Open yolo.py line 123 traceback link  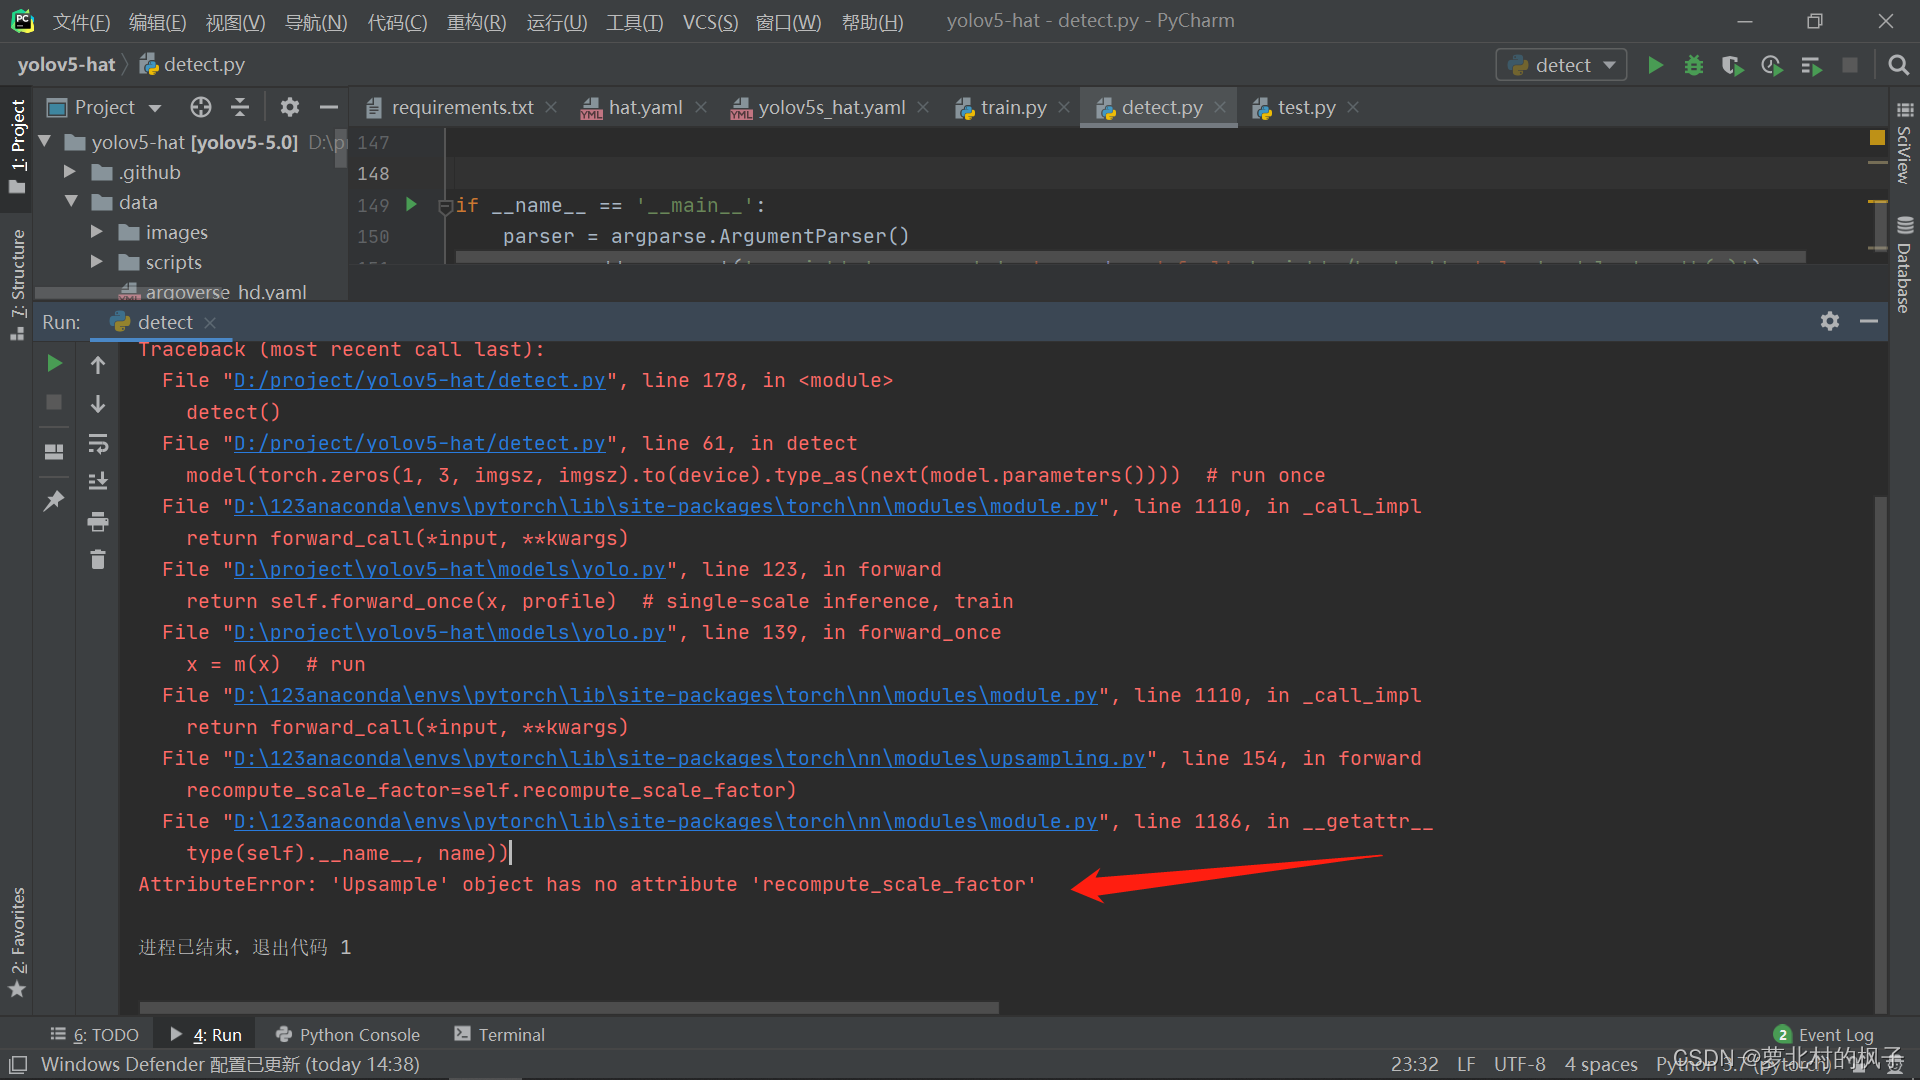tap(449, 570)
